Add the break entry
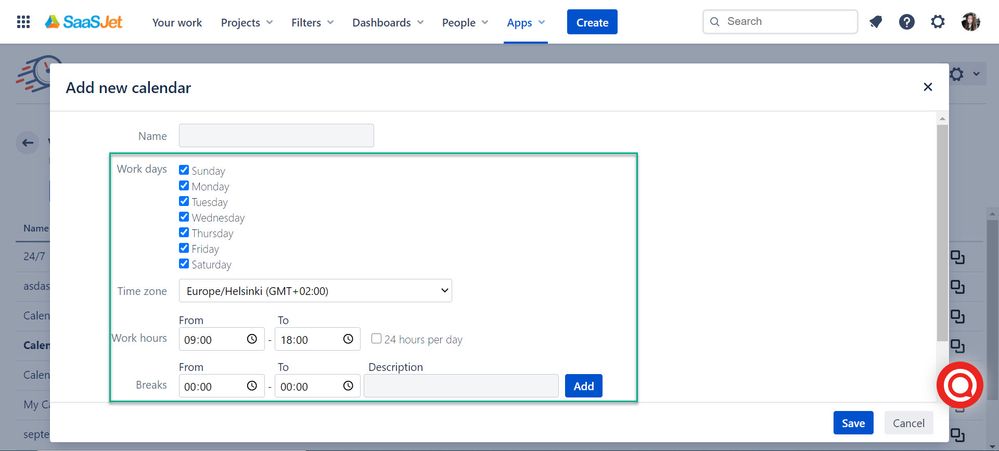999x451 pixels. (584, 386)
